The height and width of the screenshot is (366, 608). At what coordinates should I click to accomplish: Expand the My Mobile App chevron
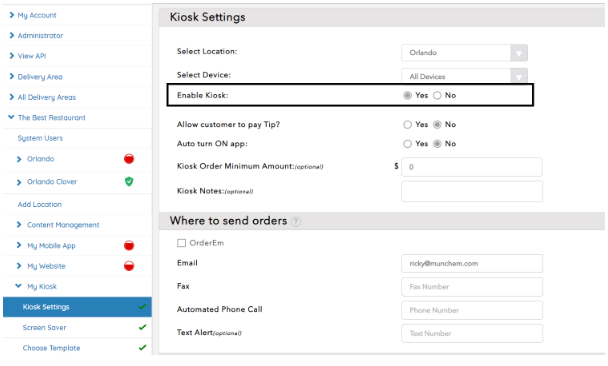(x=19, y=245)
